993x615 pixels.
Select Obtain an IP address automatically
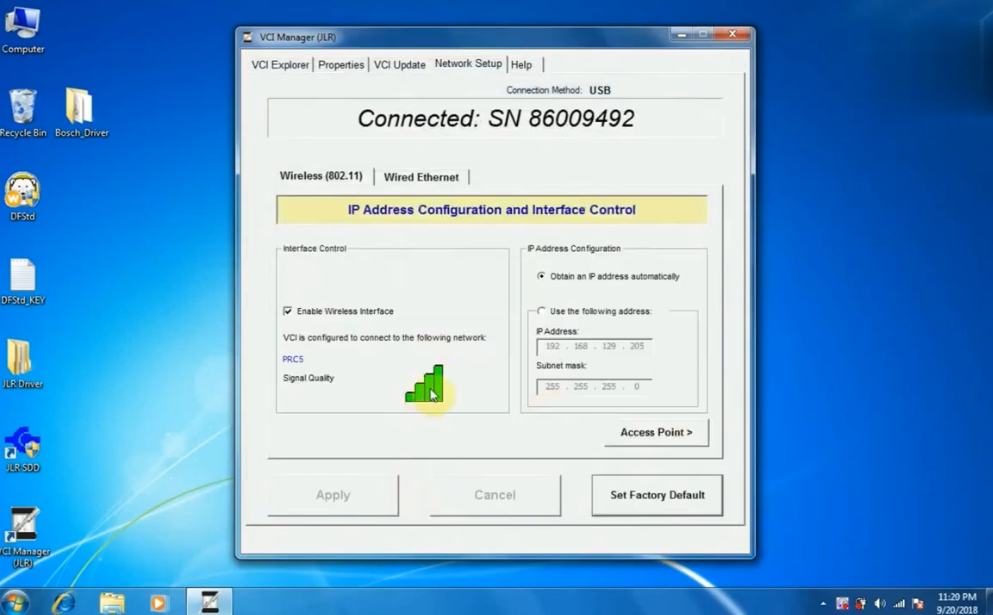[541, 276]
